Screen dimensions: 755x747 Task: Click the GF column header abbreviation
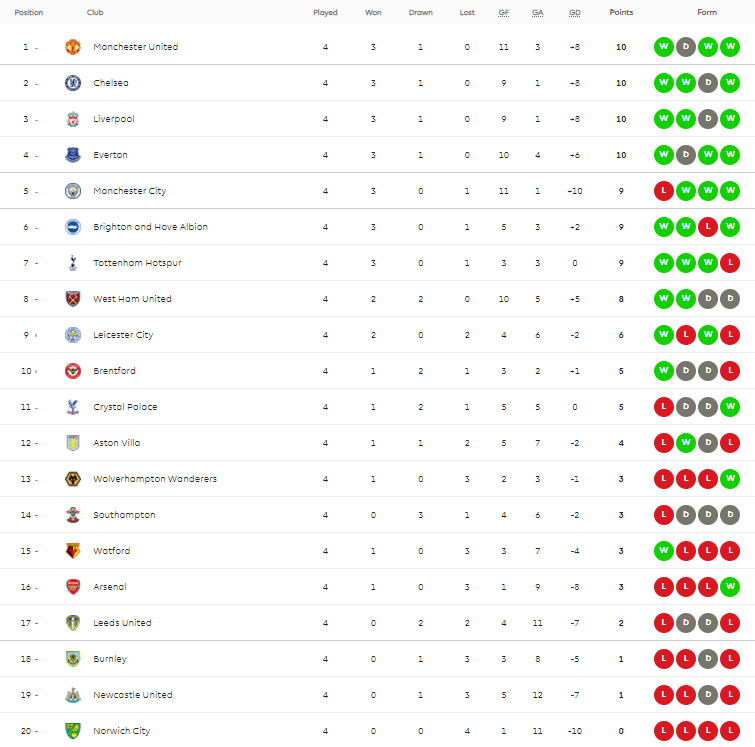tap(504, 13)
